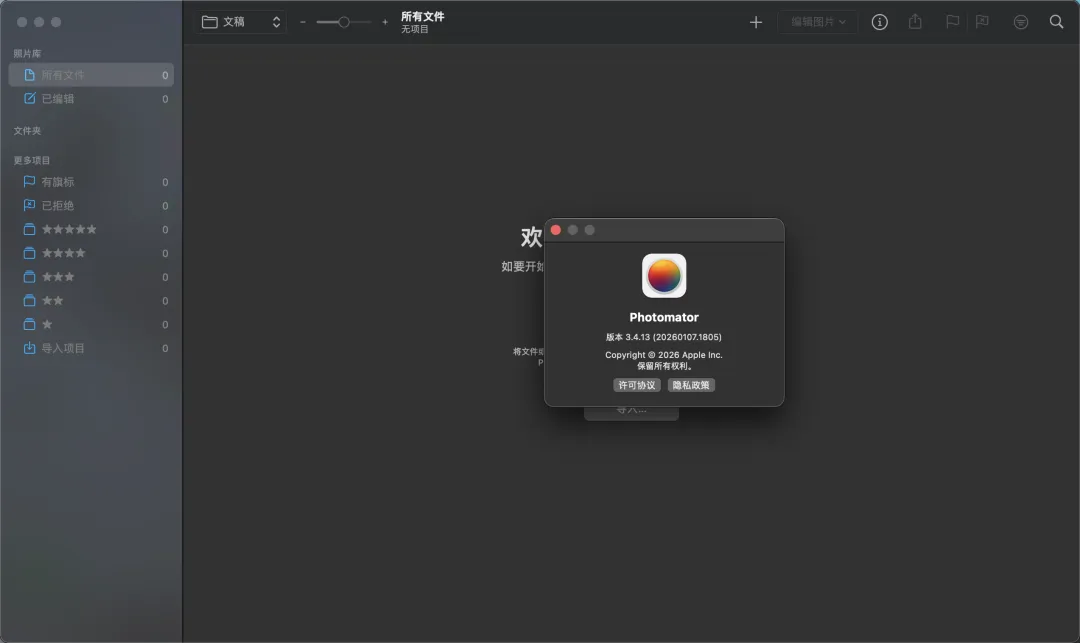Viewport: 1080px width, 643px height.
Task: Click the share icon in toolbar
Action: [x=915, y=22]
